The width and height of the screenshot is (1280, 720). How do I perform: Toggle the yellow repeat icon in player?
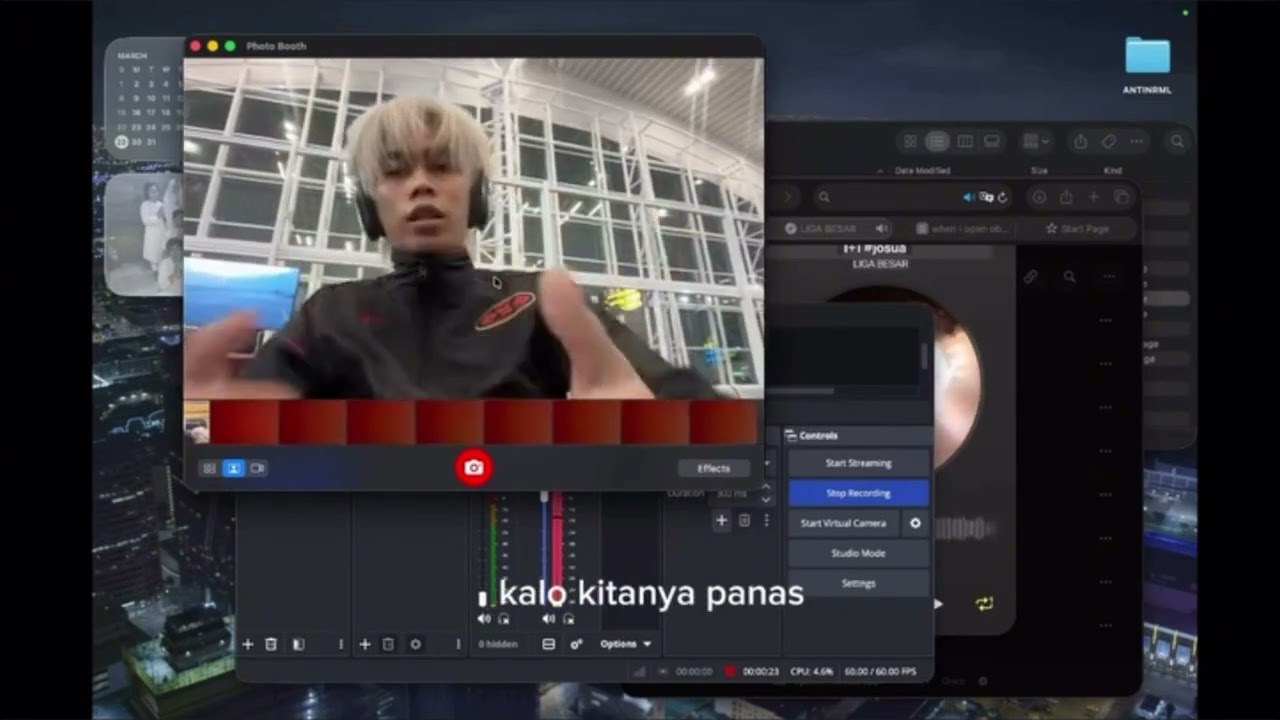pyautogui.click(x=984, y=604)
